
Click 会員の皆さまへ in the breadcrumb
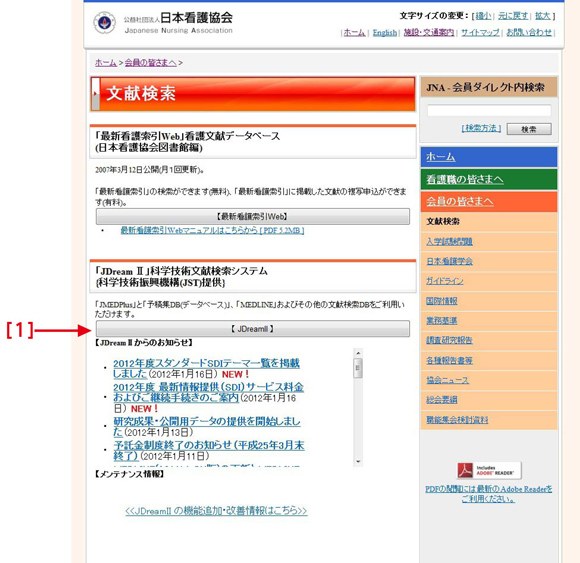tap(151, 63)
